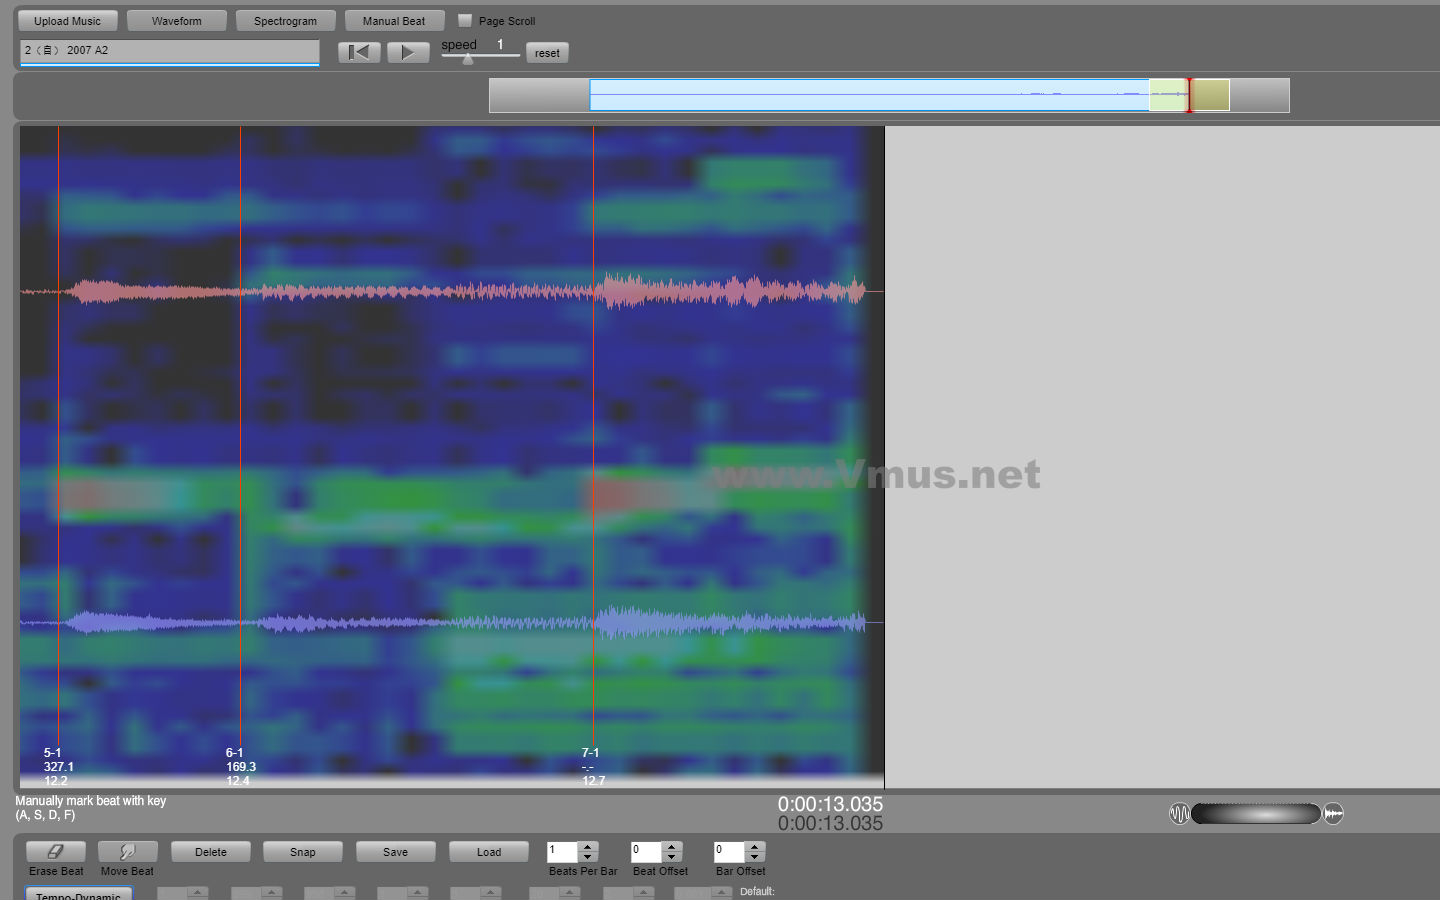
Task: Click the track name field '2007 A2'
Action: tap(169, 51)
